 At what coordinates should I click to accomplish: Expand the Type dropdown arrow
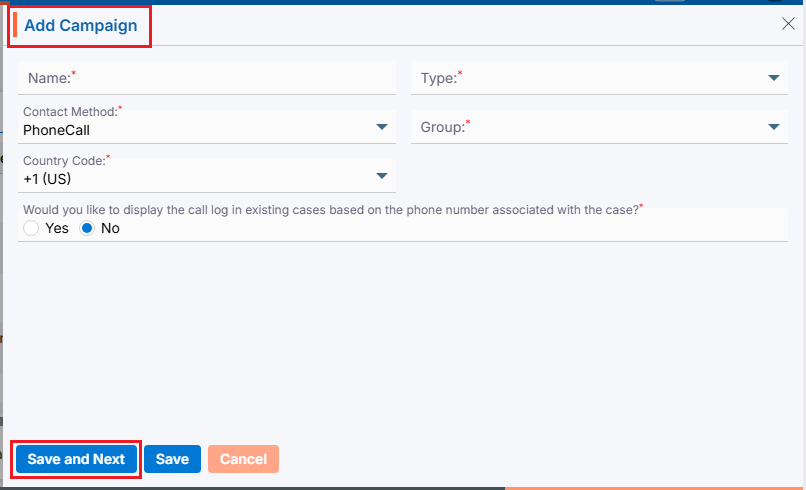click(774, 78)
